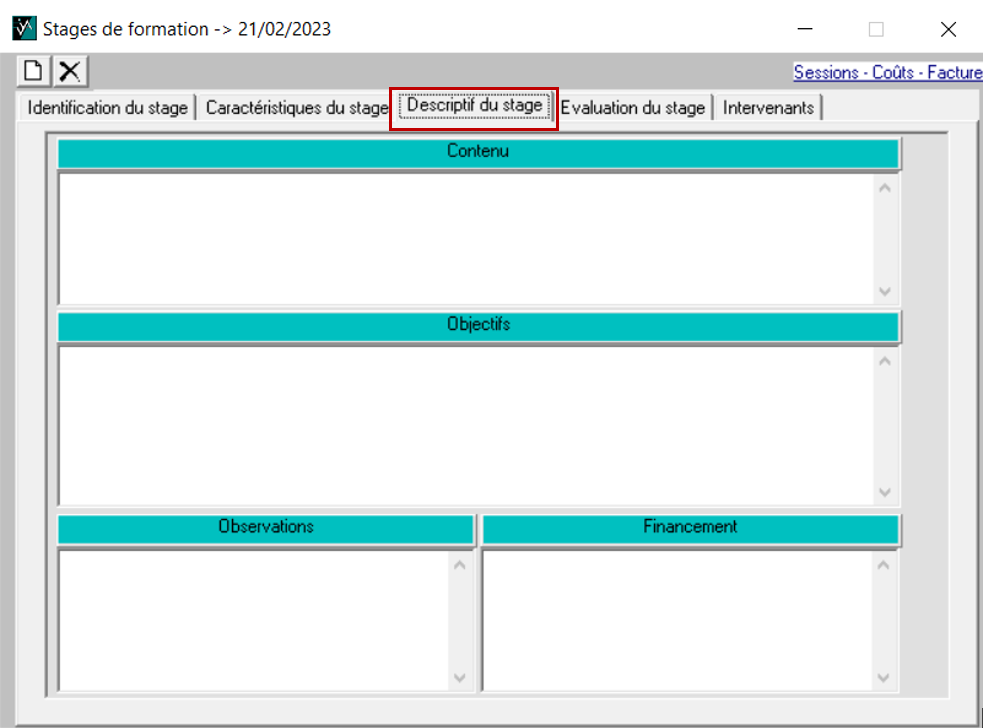Viewport: 985px width, 728px height.
Task: Focus the Objectifs text area
Action: (465, 425)
